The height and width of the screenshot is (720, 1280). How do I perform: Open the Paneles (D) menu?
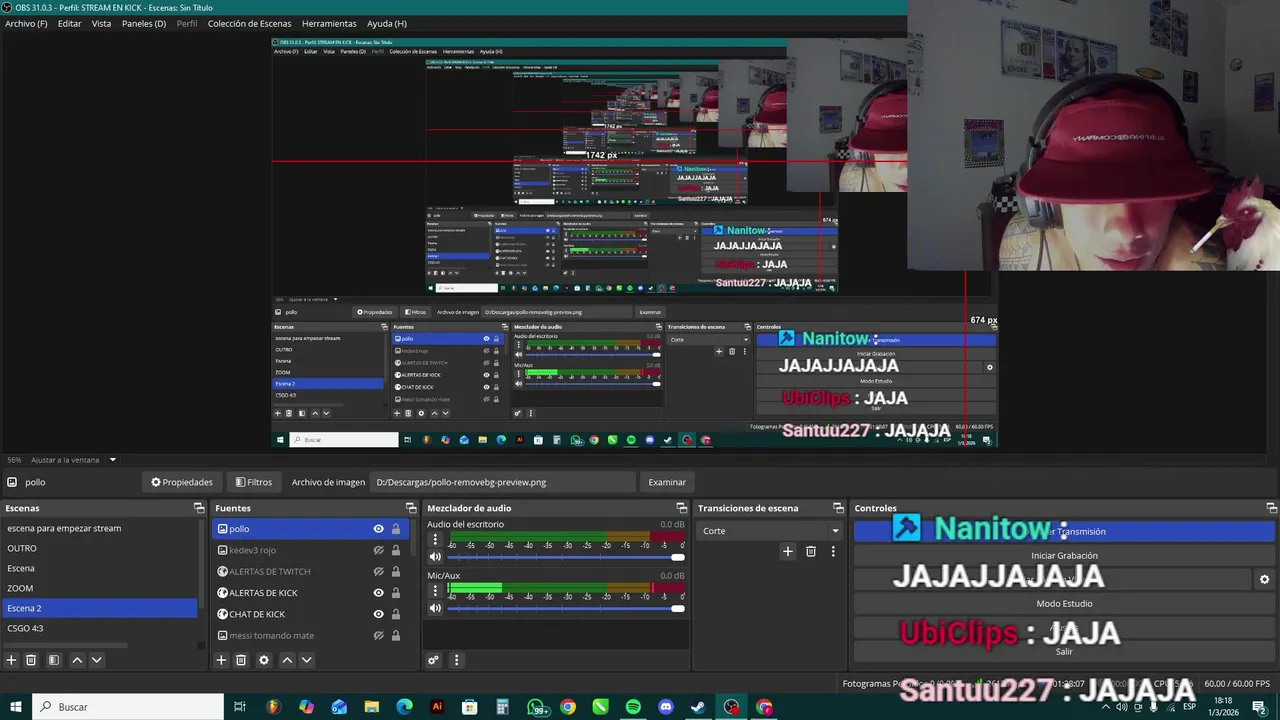(144, 23)
